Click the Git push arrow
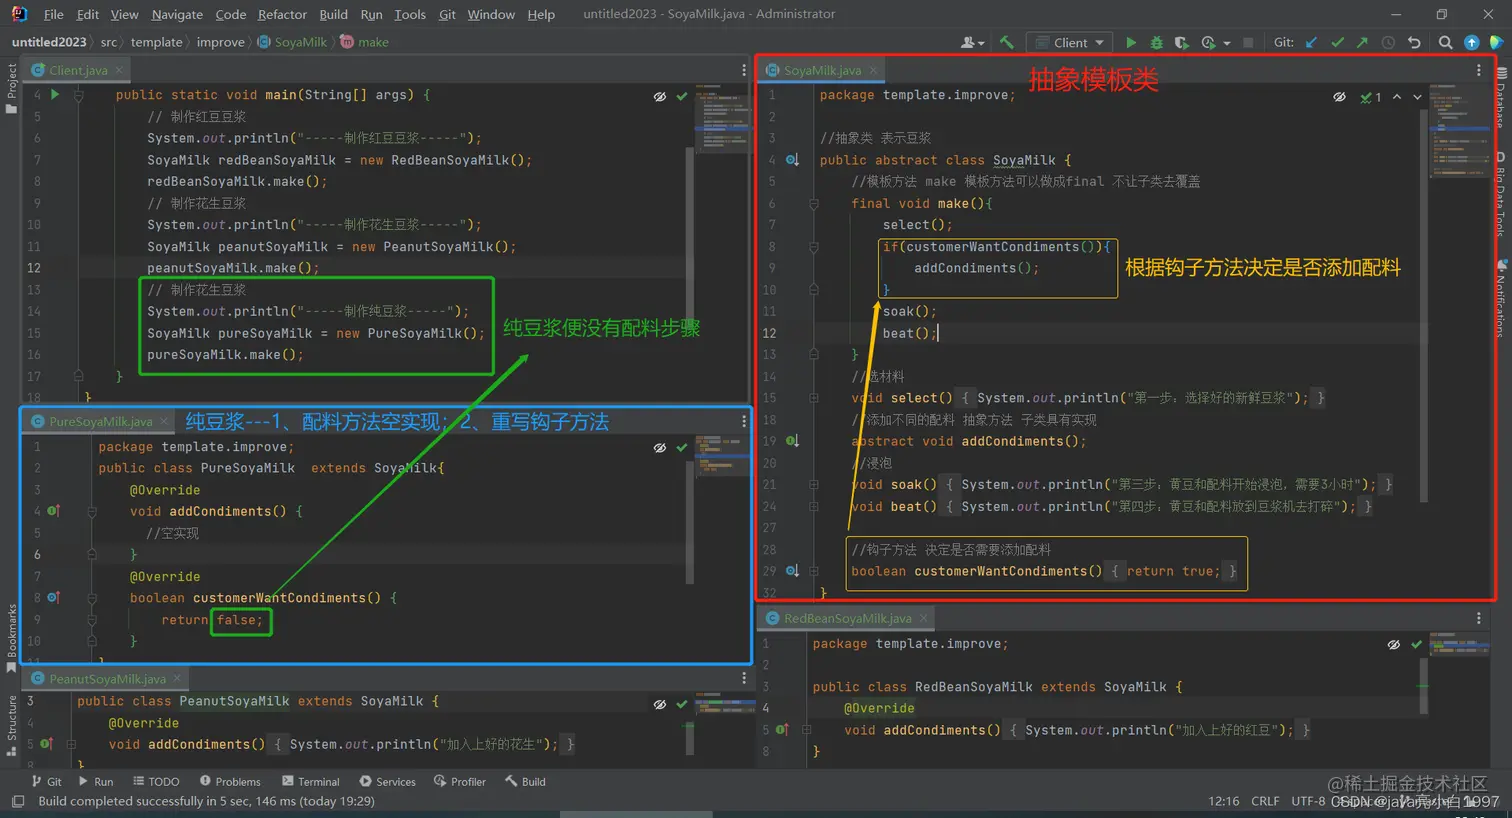This screenshot has height=818, width=1512. [1362, 43]
